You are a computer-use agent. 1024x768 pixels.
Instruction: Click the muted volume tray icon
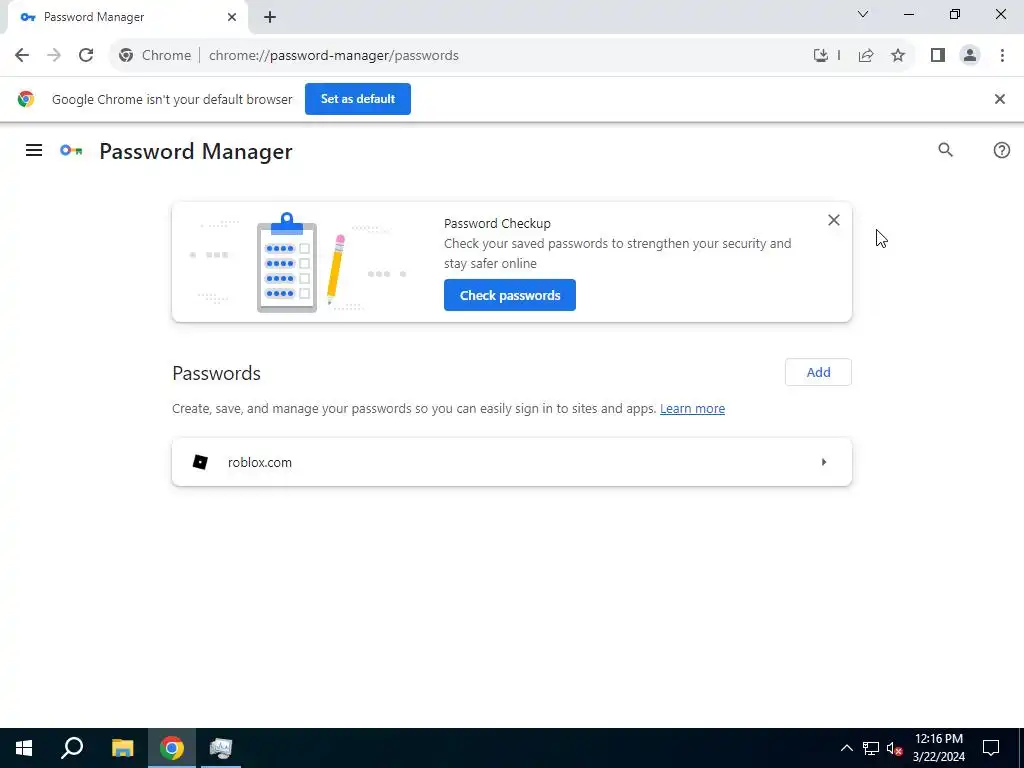(895, 748)
